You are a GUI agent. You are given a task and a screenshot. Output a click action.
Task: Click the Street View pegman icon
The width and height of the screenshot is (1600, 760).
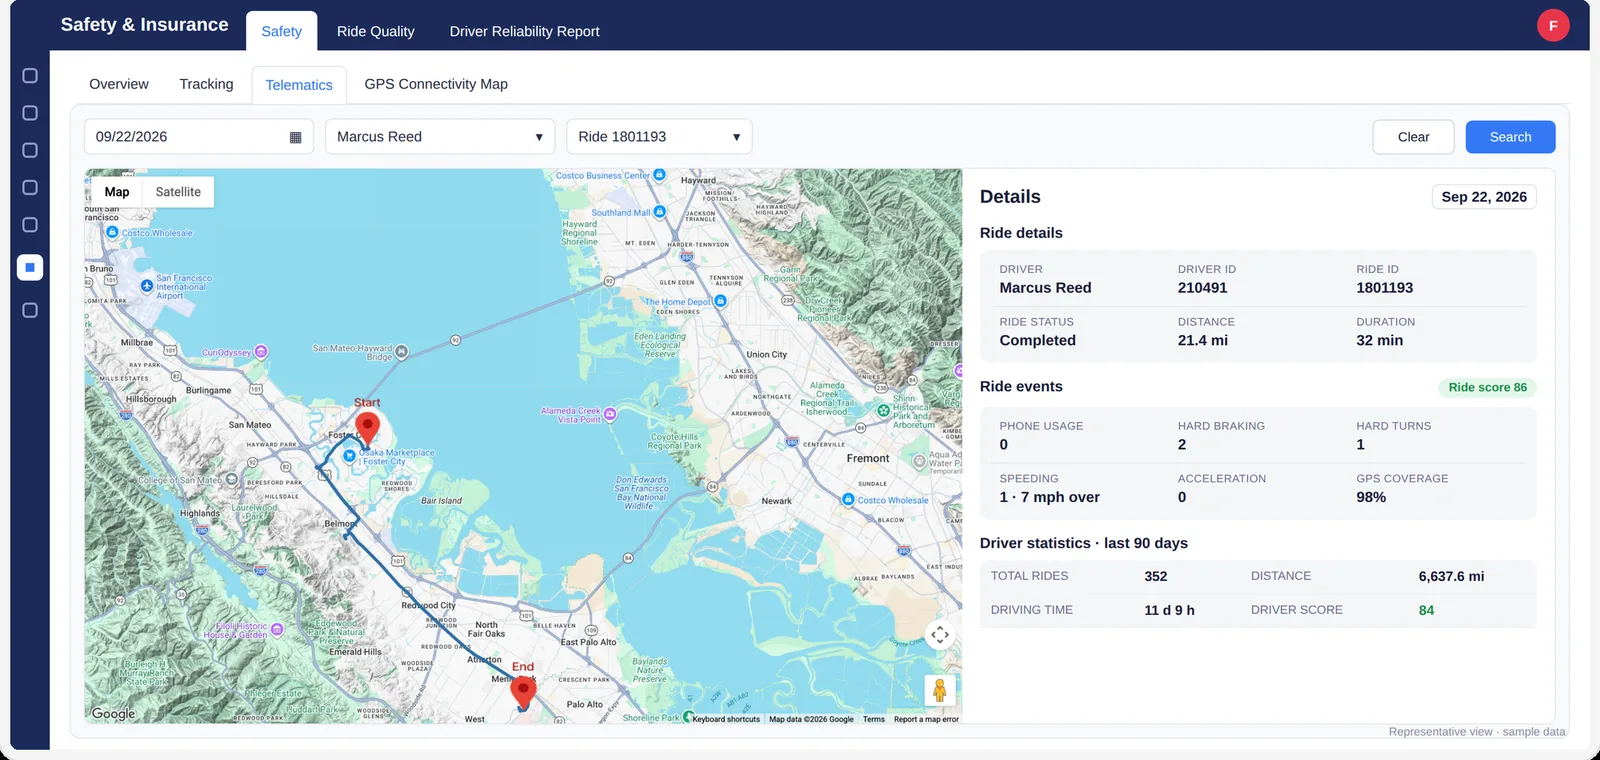(x=940, y=690)
